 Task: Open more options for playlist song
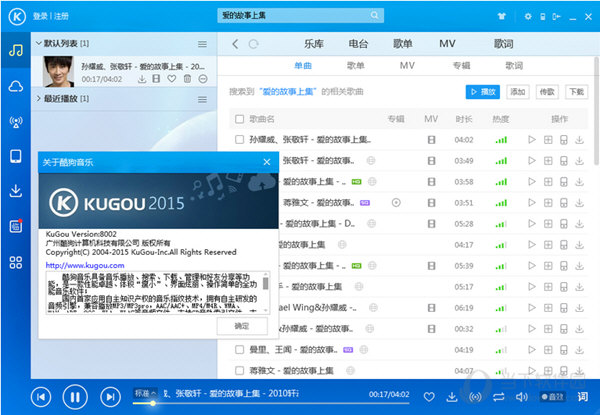click(x=203, y=79)
